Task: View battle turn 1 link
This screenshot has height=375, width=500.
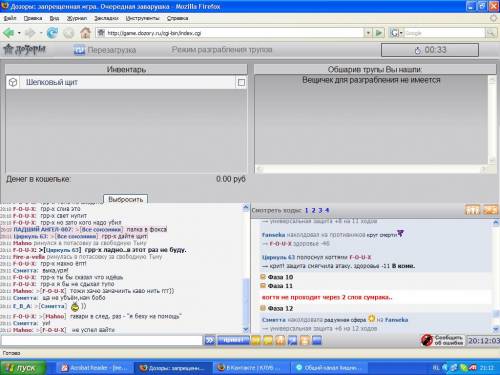Action: 306,210
